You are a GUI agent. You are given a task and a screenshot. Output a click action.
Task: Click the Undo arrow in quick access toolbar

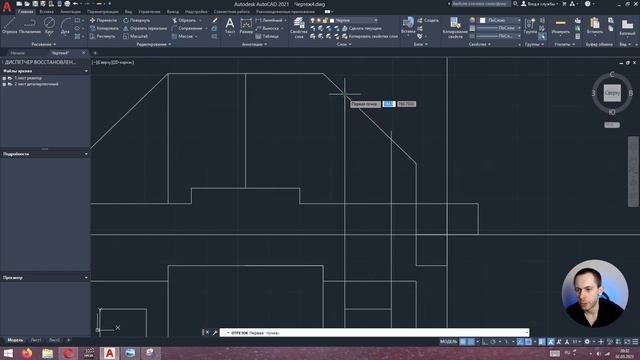point(76,4)
